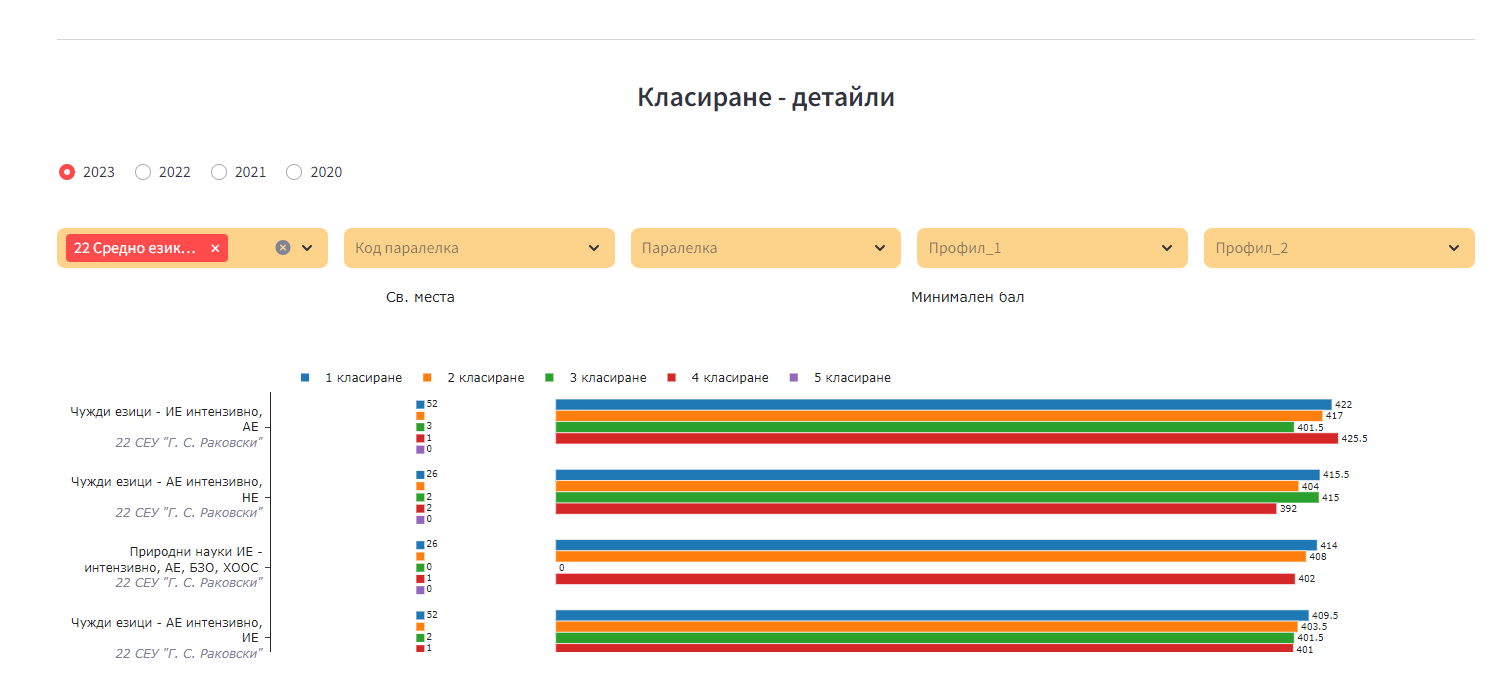Clear all selections in school filter

pos(283,248)
